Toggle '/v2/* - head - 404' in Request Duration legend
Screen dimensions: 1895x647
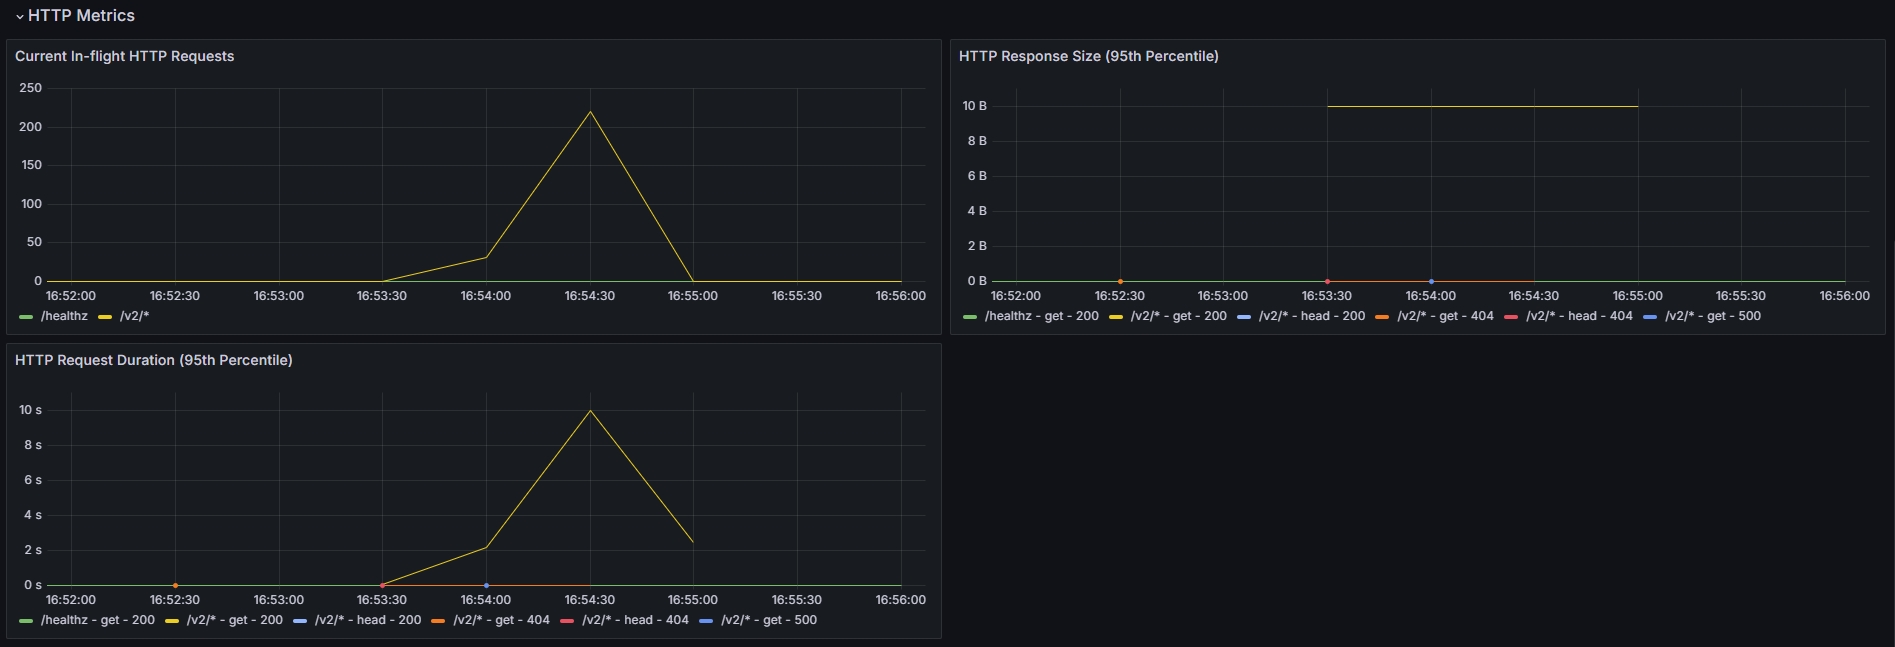(x=635, y=620)
